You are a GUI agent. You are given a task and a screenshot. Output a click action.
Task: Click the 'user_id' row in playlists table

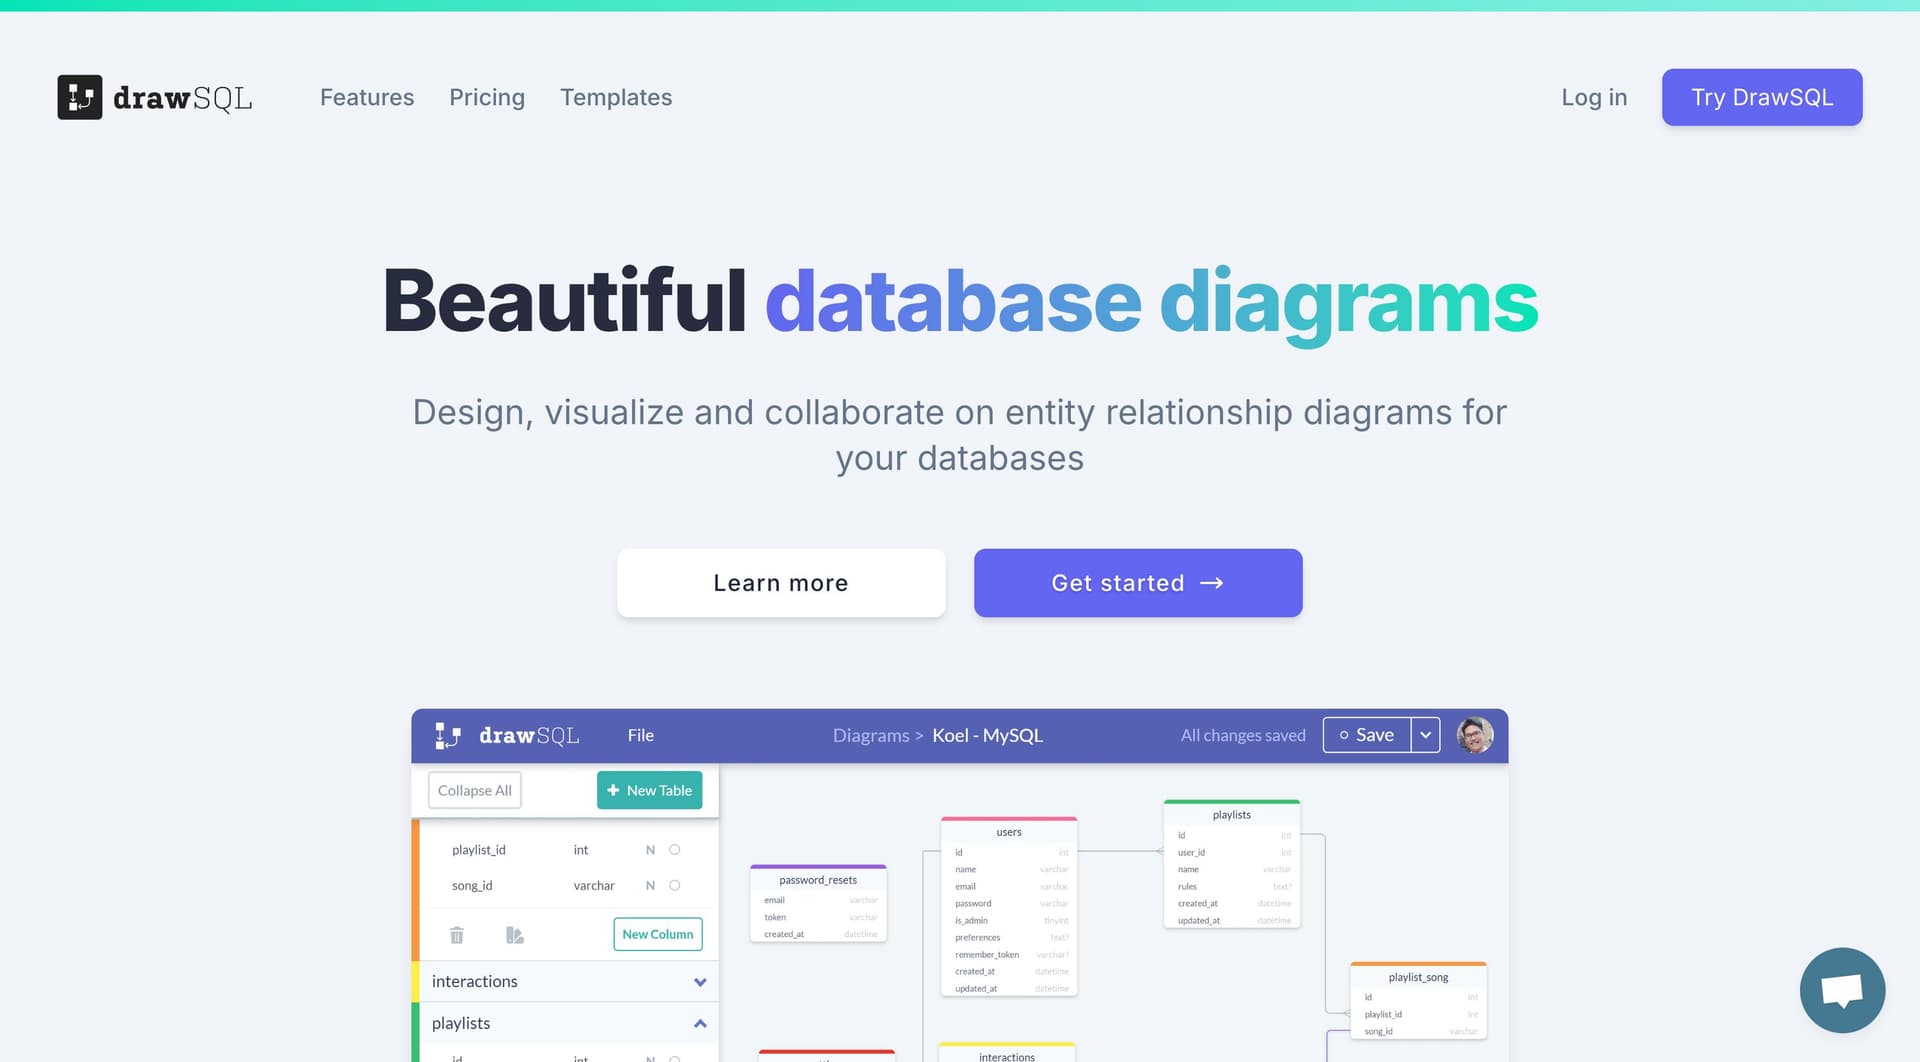coord(1232,852)
